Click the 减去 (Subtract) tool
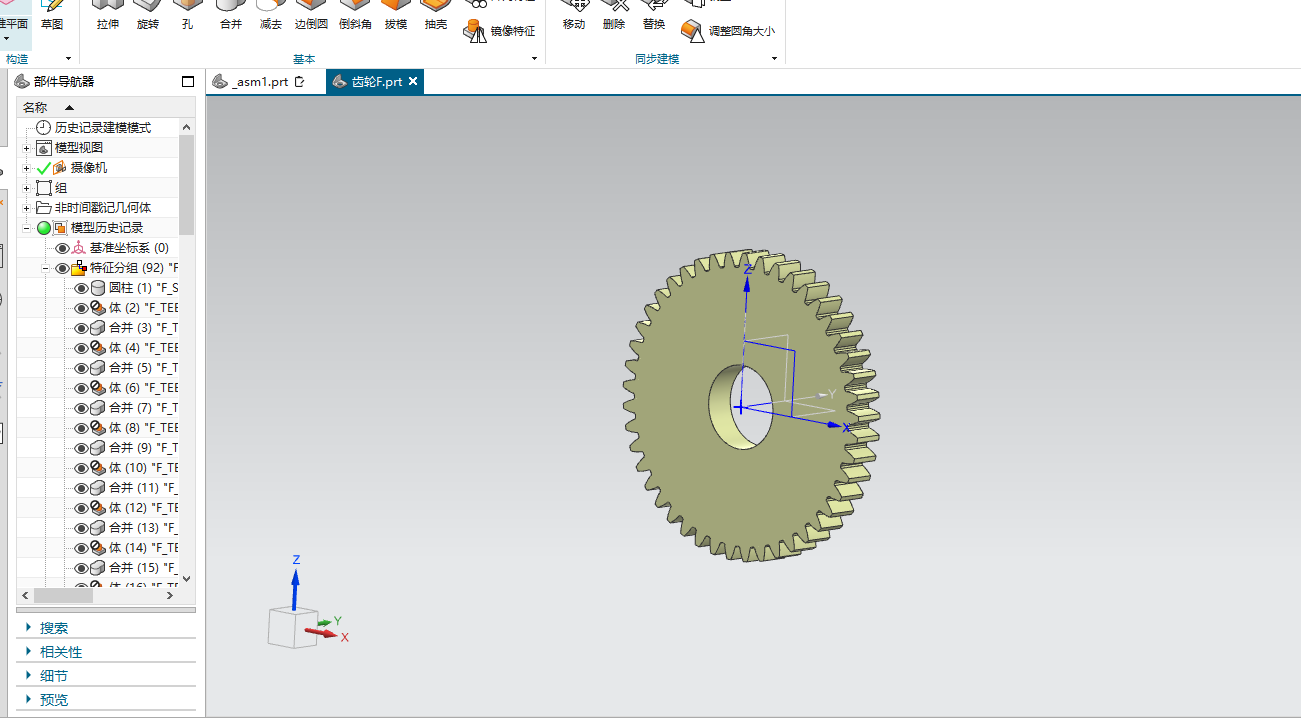 coord(270,16)
